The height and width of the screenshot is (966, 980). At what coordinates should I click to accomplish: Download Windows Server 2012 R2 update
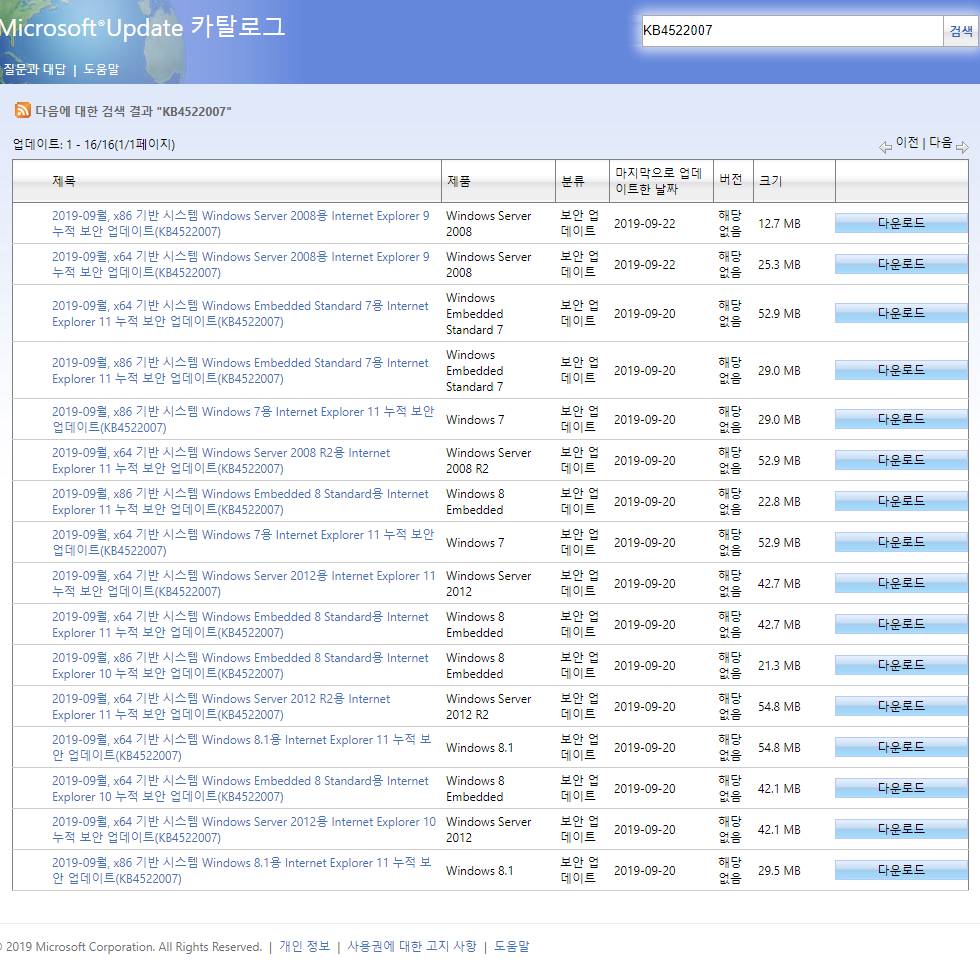click(x=901, y=706)
